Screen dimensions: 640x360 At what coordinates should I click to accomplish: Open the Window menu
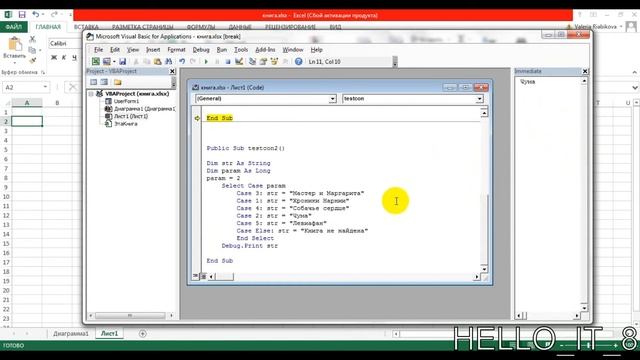pyautogui.click(x=293, y=50)
